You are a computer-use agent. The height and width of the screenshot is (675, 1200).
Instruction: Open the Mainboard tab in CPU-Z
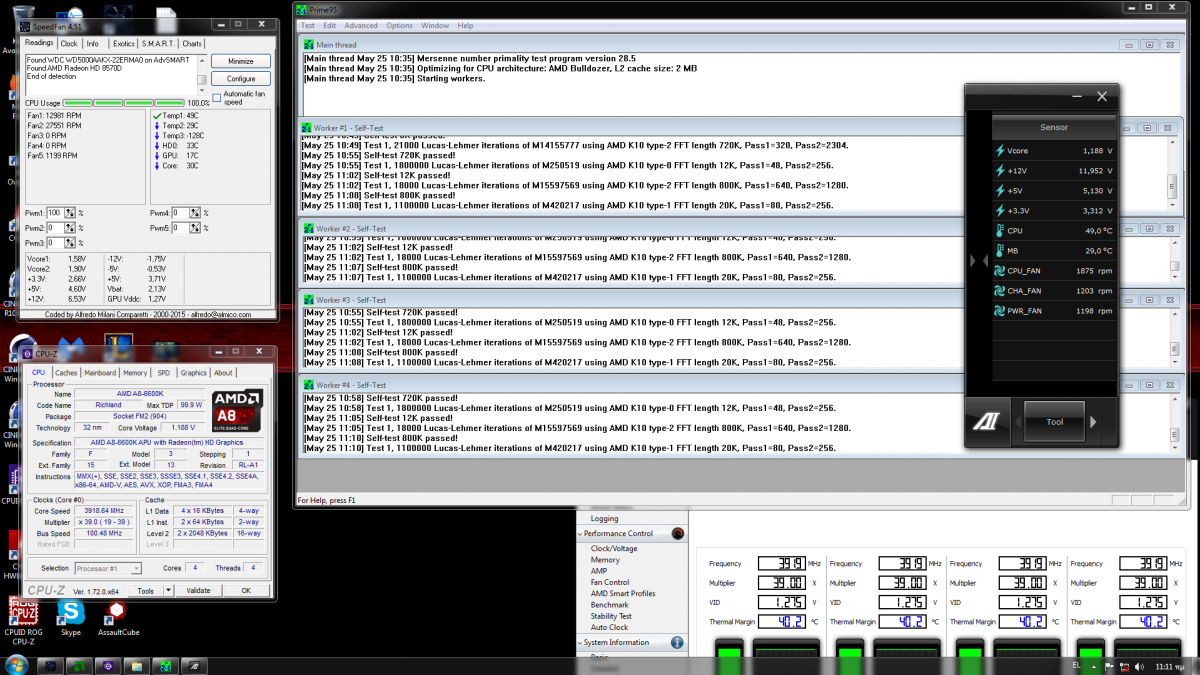click(100, 373)
